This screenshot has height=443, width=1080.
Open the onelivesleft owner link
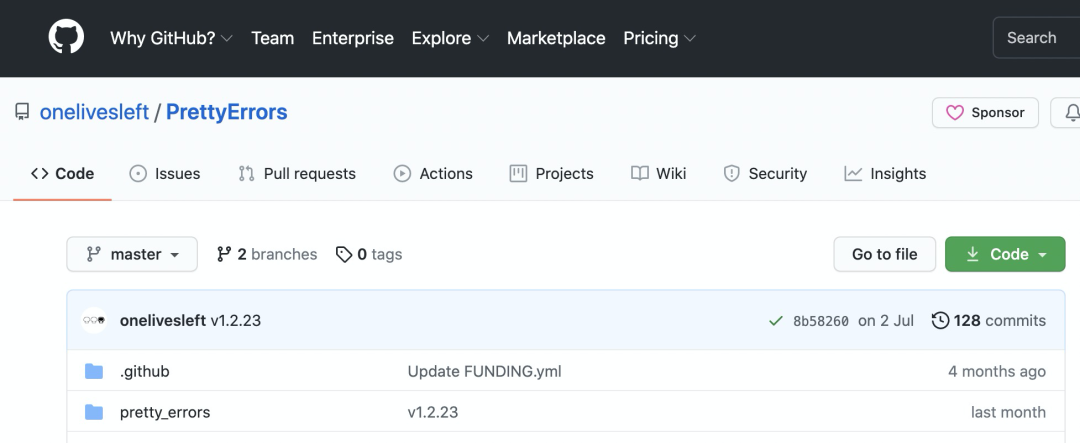[93, 112]
